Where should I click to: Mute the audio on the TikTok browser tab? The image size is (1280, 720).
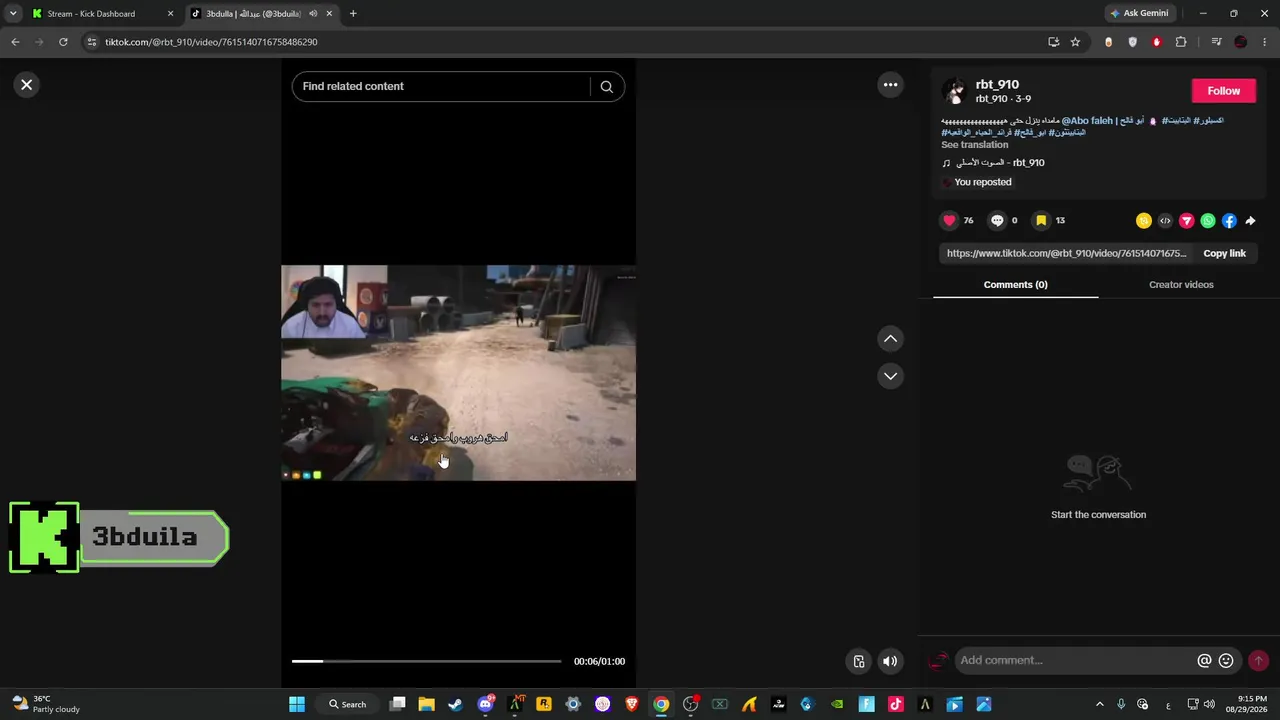[x=313, y=14]
